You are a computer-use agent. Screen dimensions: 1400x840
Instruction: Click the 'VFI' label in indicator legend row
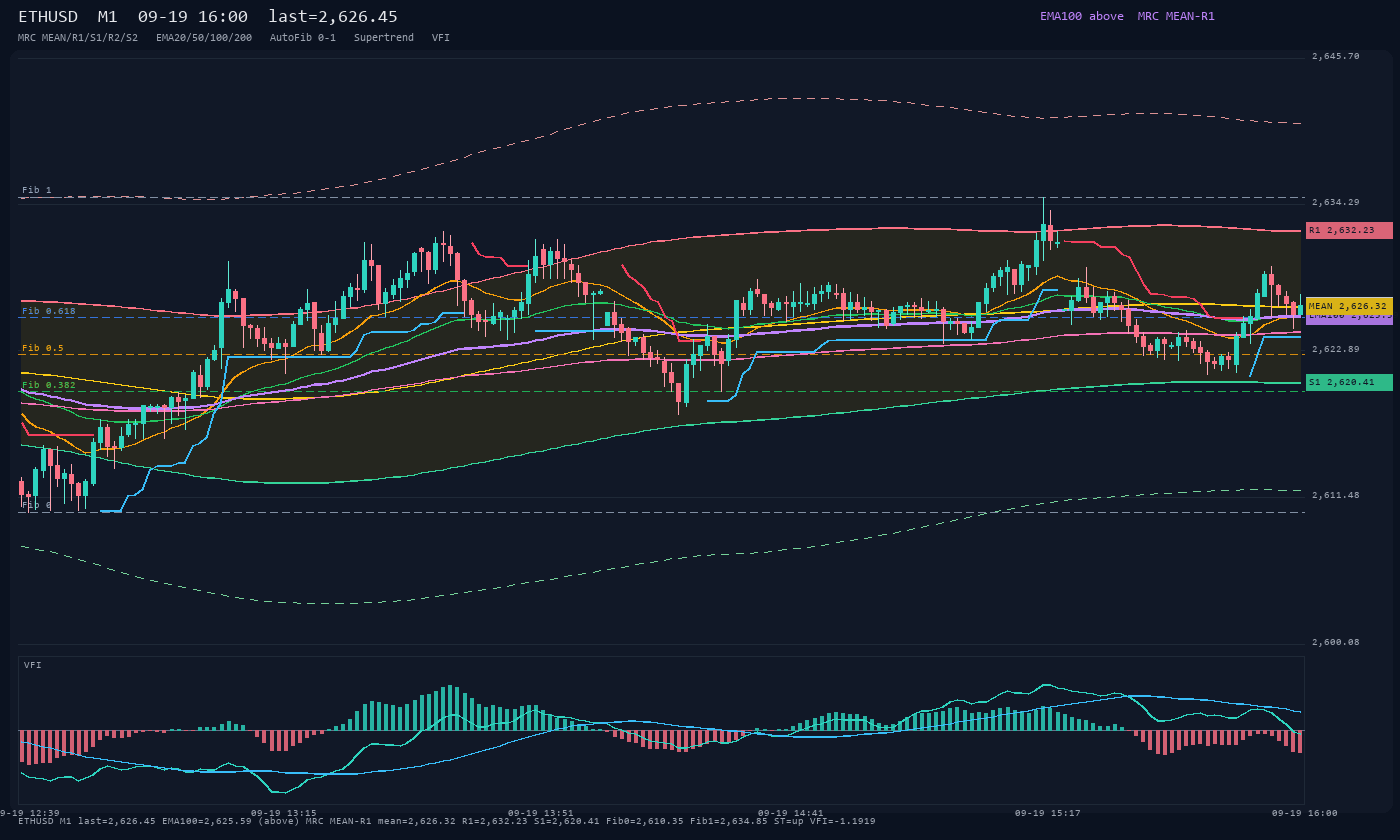coord(441,37)
